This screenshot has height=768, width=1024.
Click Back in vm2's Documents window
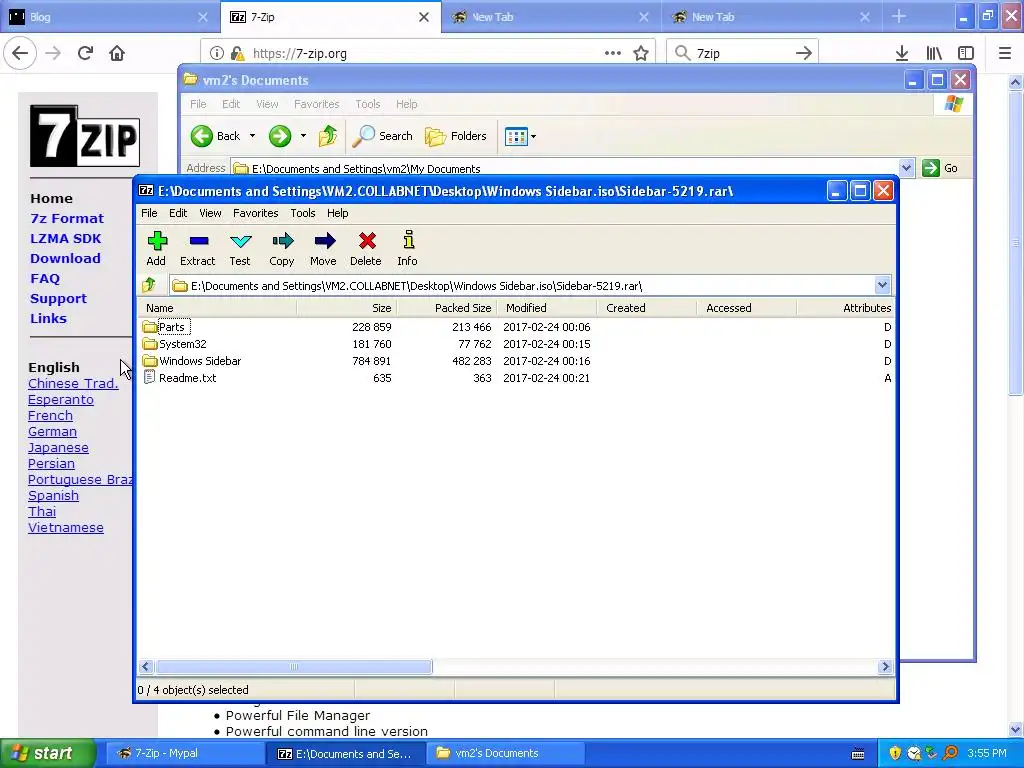pyautogui.click(x=216, y=136)
